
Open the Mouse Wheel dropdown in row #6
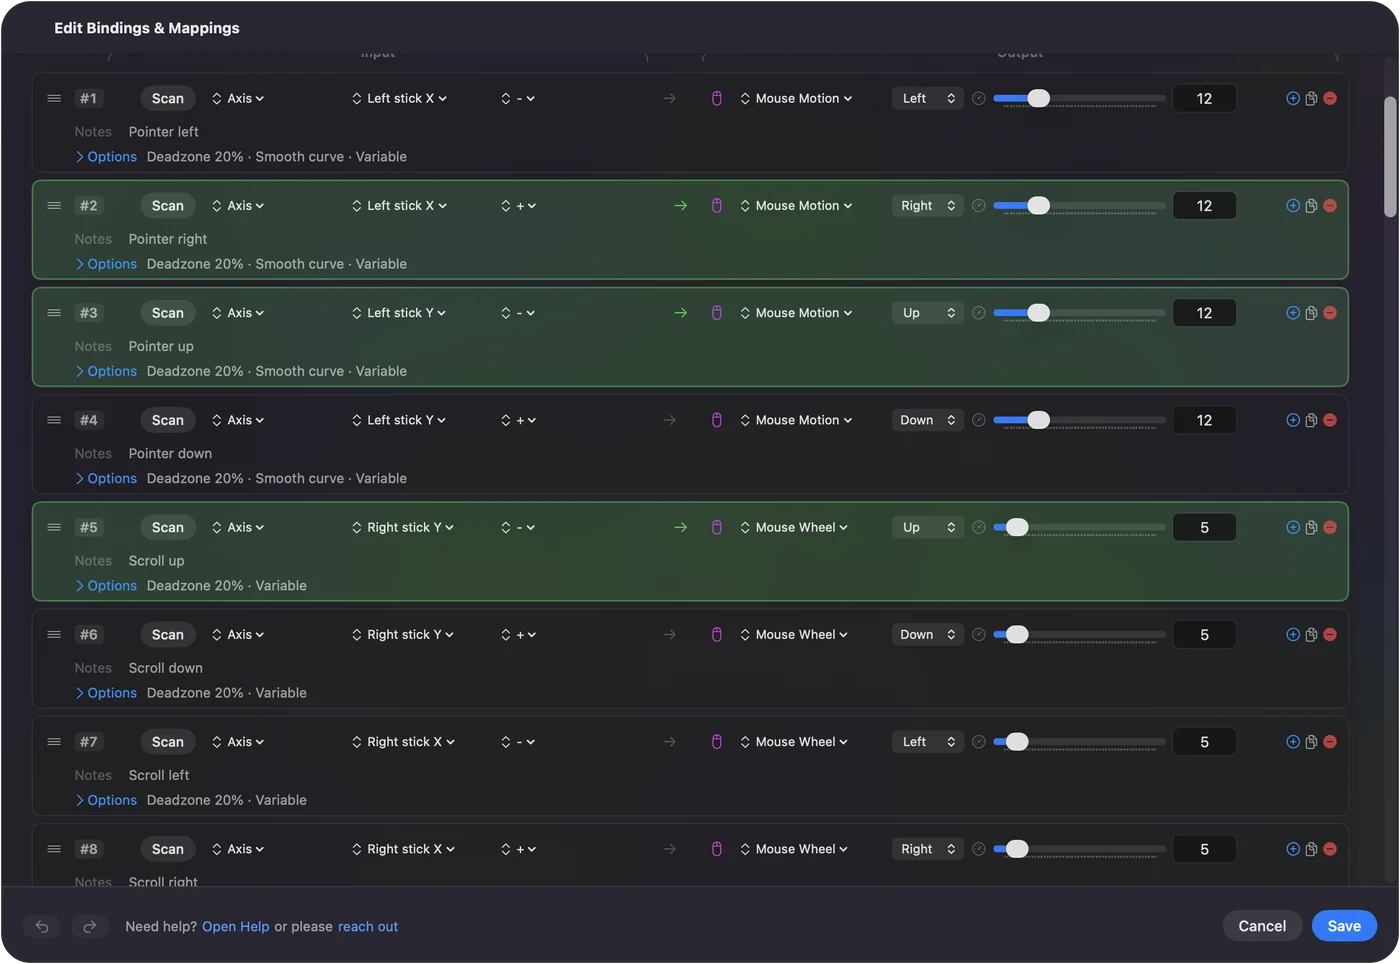[795, 635]
